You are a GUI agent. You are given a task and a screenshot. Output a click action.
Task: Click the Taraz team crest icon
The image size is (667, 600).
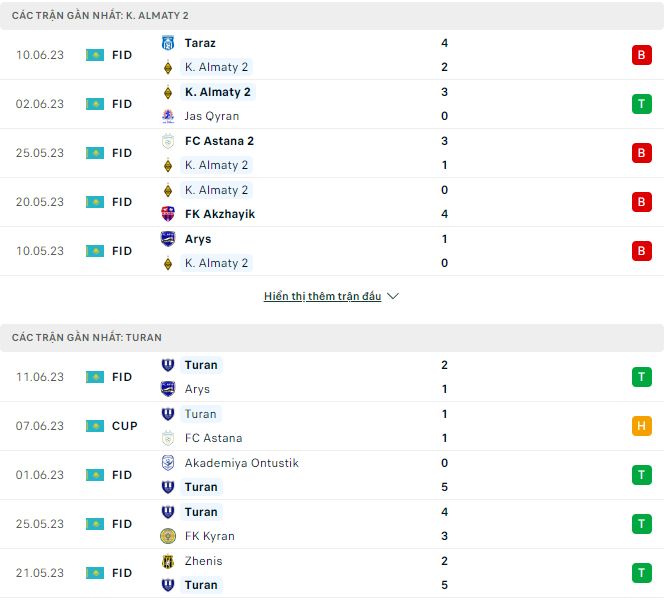tap(168, 43)
